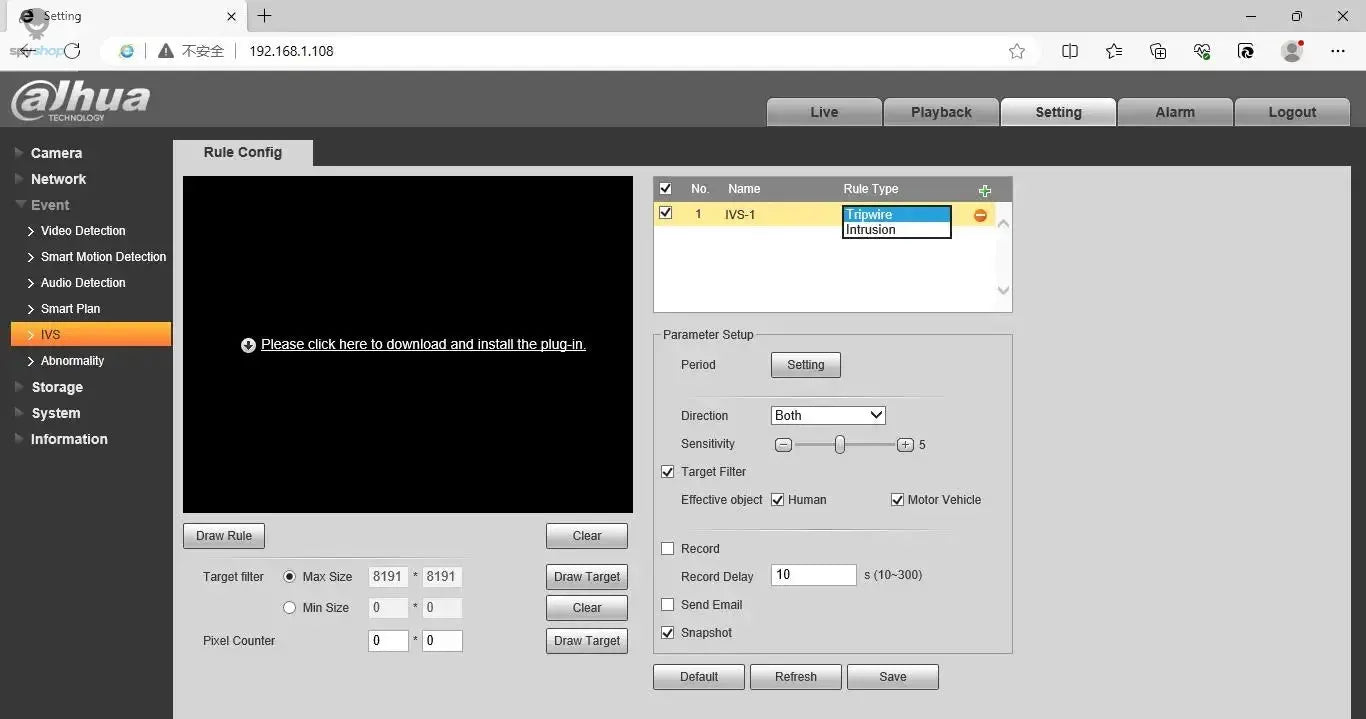Select the Min Size radio button
This screenshot has width=1366, height=719.
point(289,607)
